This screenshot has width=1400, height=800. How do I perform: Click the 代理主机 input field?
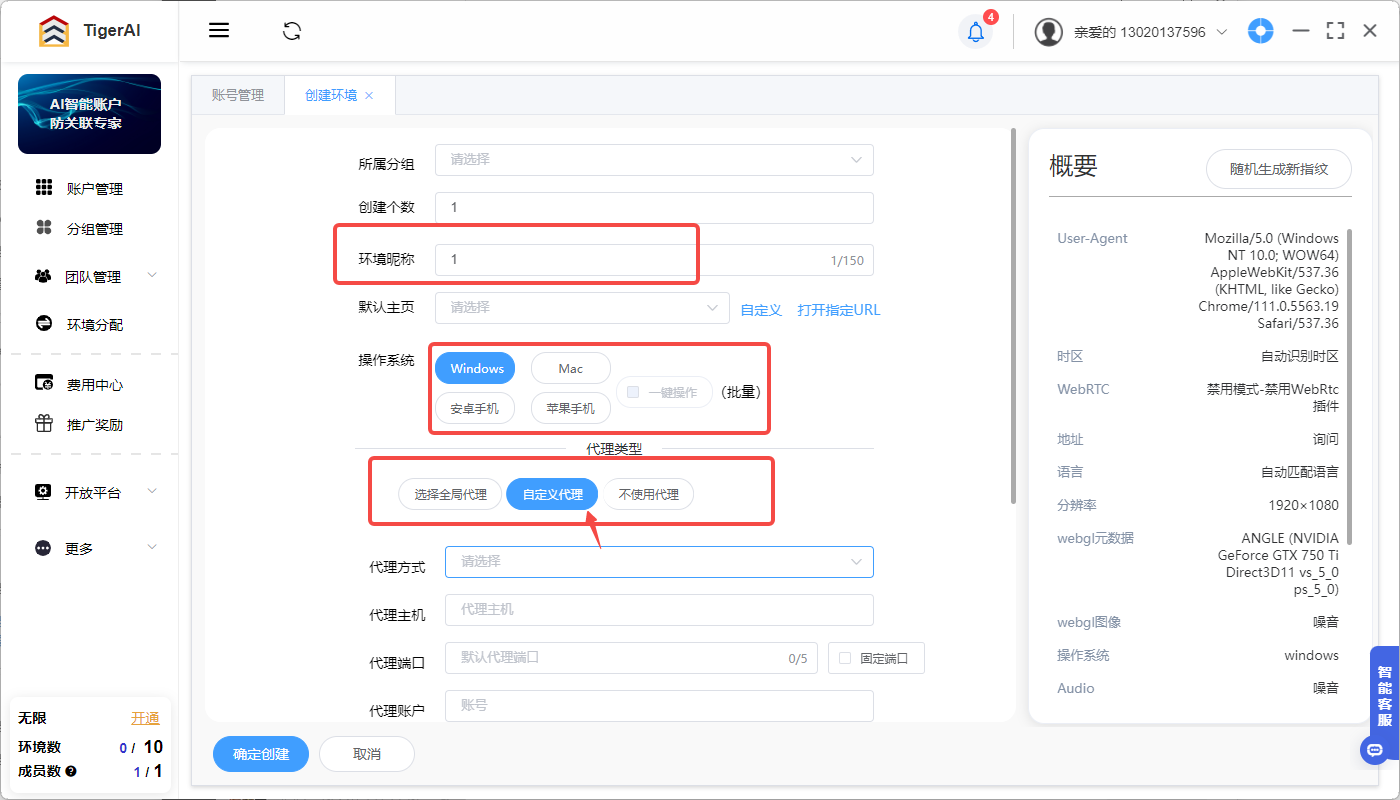(x=659, y=610)
